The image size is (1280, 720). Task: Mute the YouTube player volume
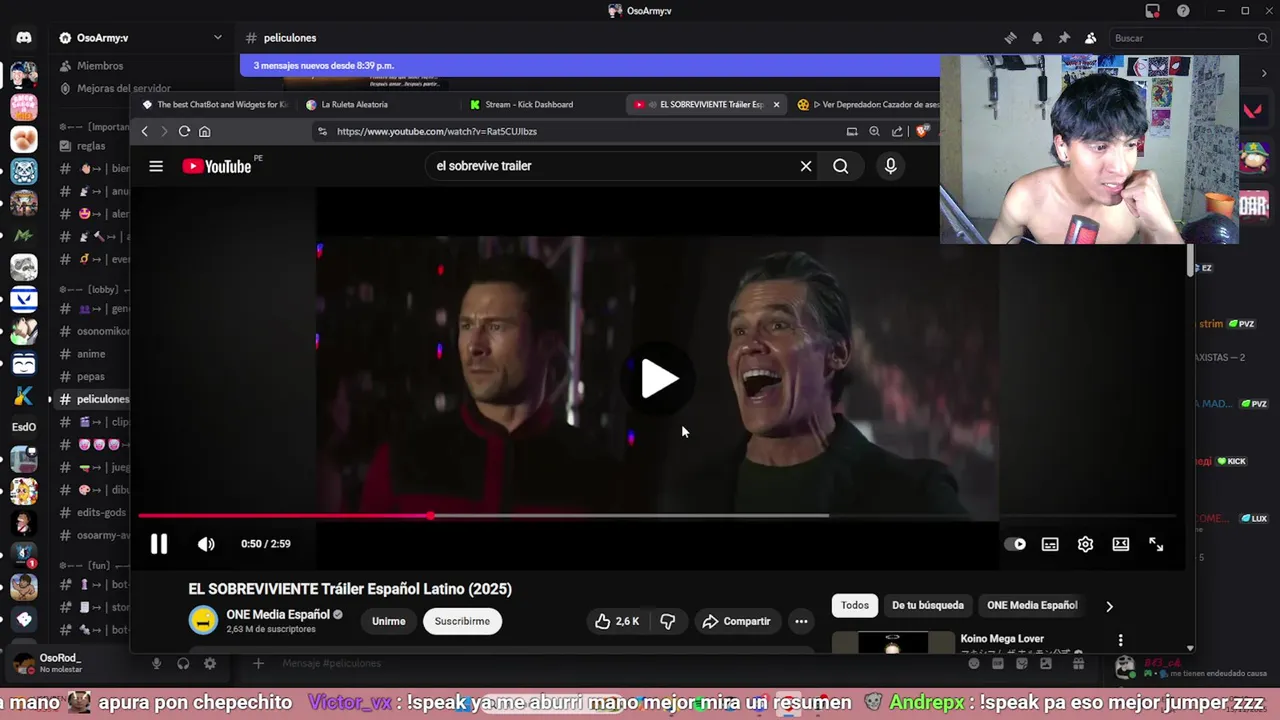[206, 544]
